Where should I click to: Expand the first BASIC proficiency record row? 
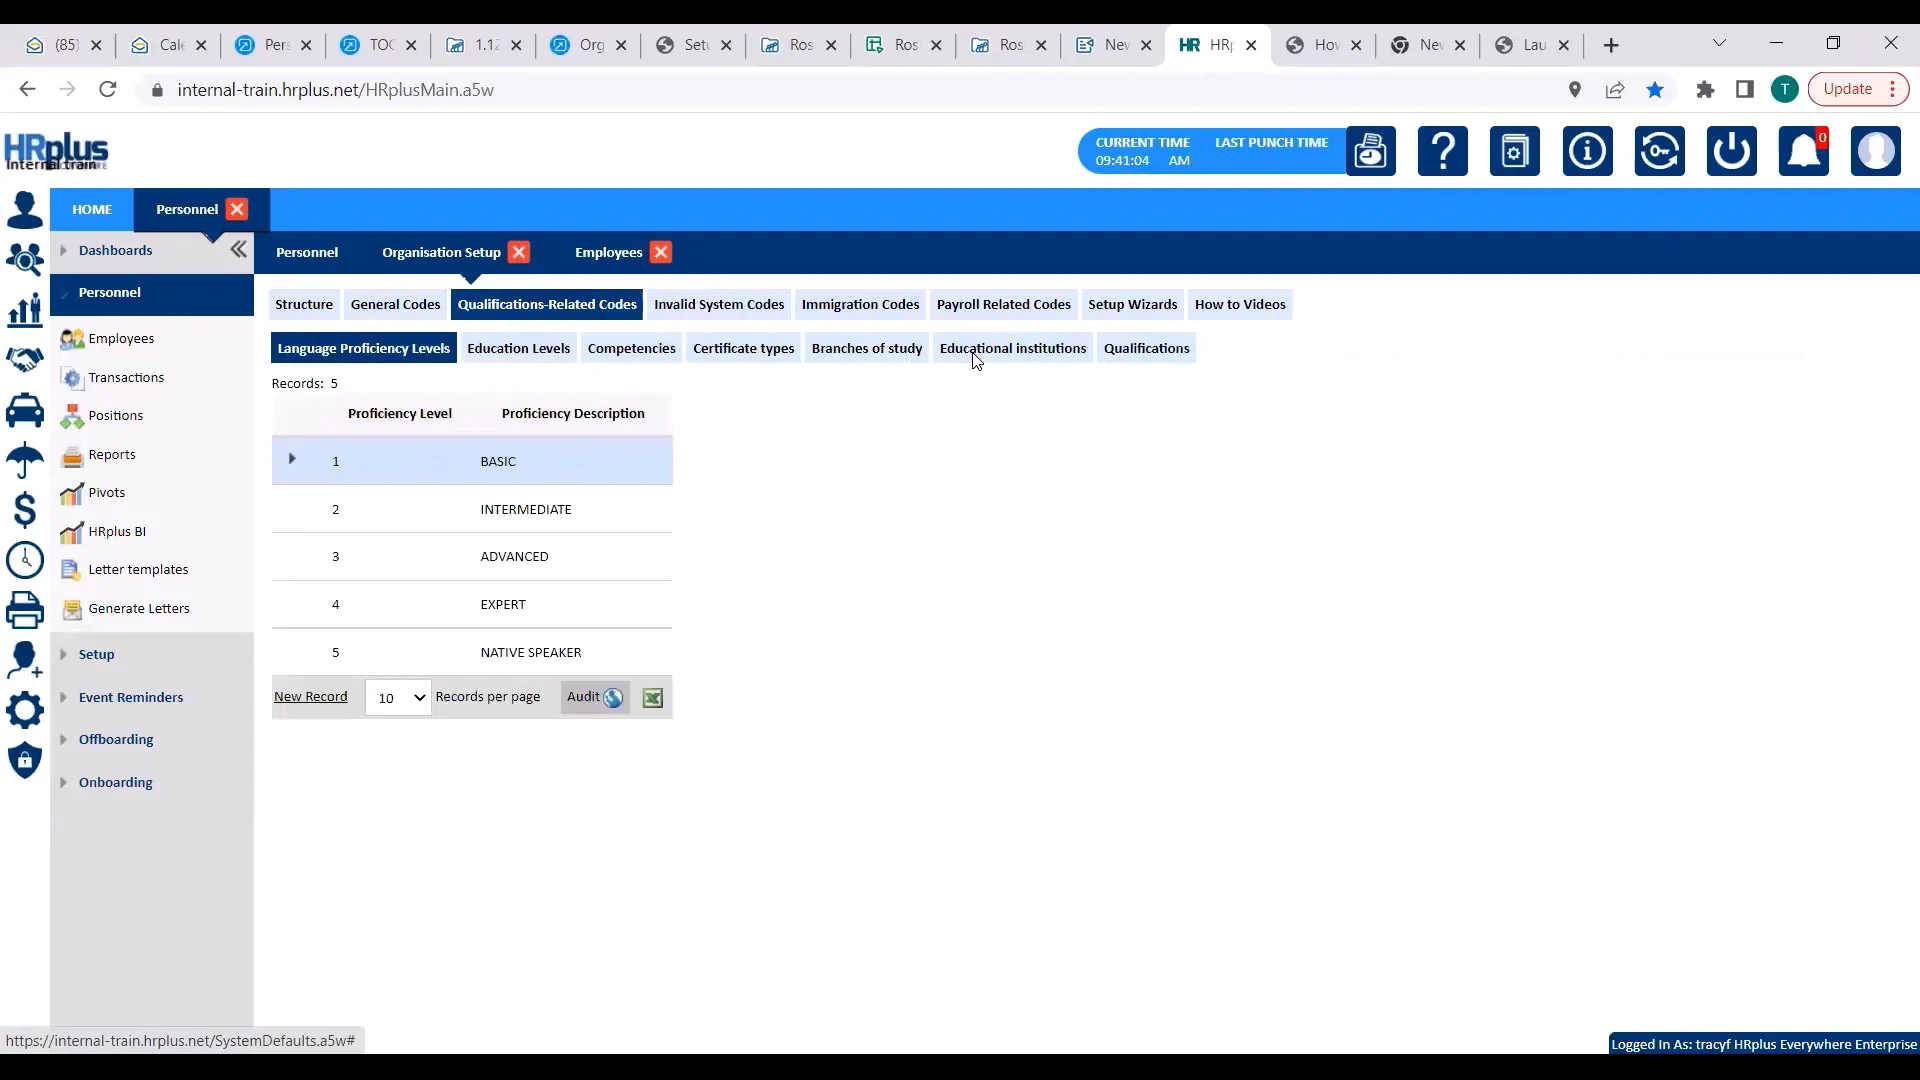click(x=291, y=459)
